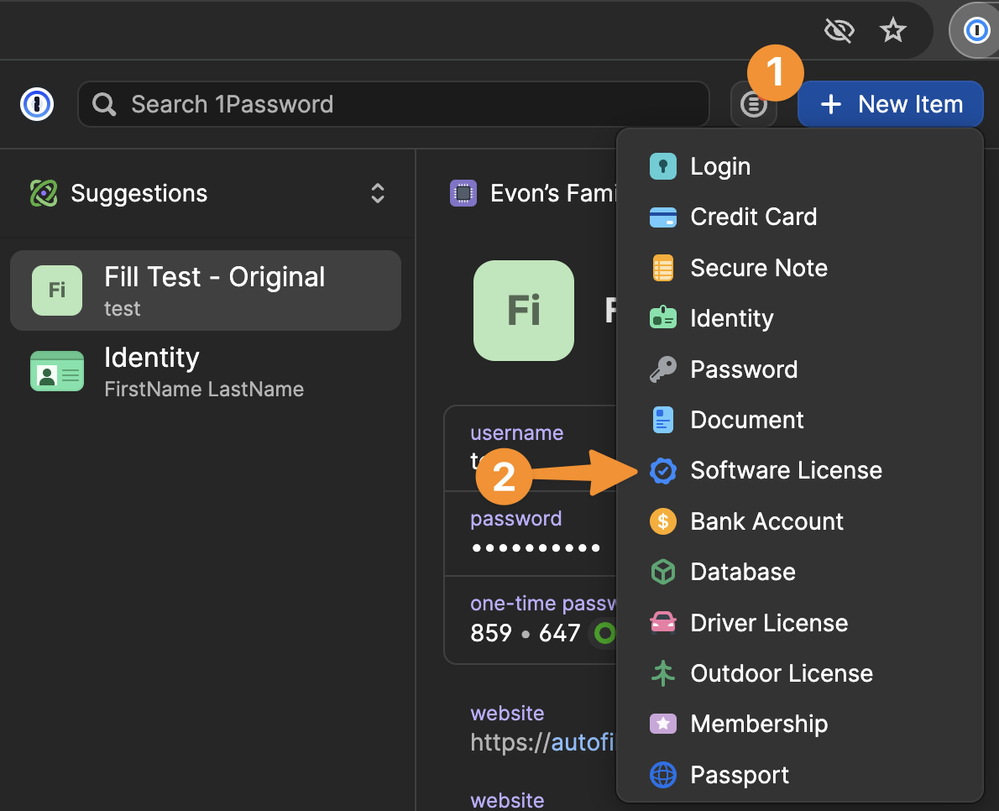
Task: Open the Identity FirstName LastName item
Action: pos(205,371)
